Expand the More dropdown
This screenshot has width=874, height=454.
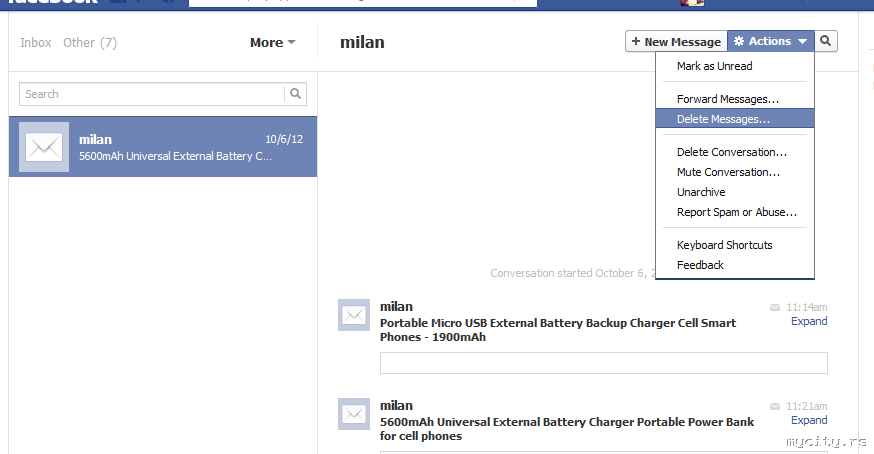coord(272,43)
